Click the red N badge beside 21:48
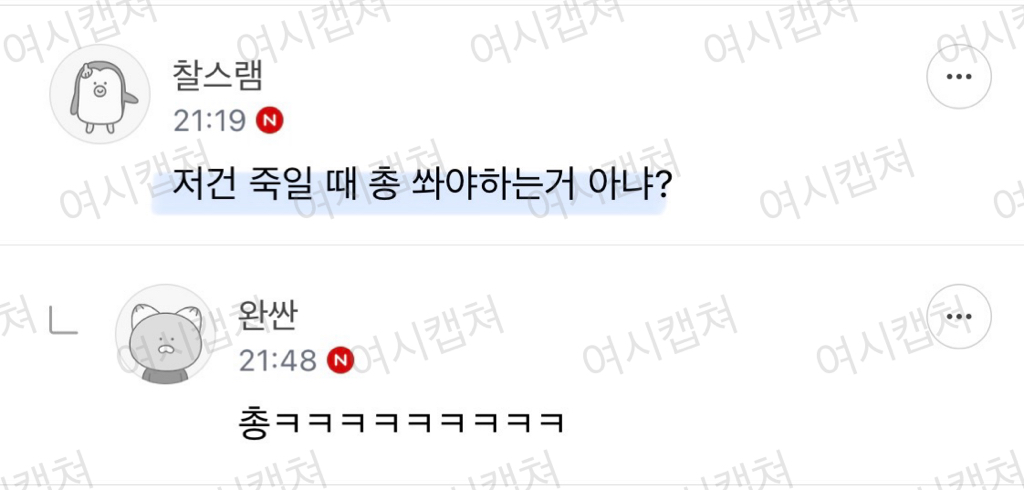The height and width of the screenshot is (490, 1024). click(340, 361)
